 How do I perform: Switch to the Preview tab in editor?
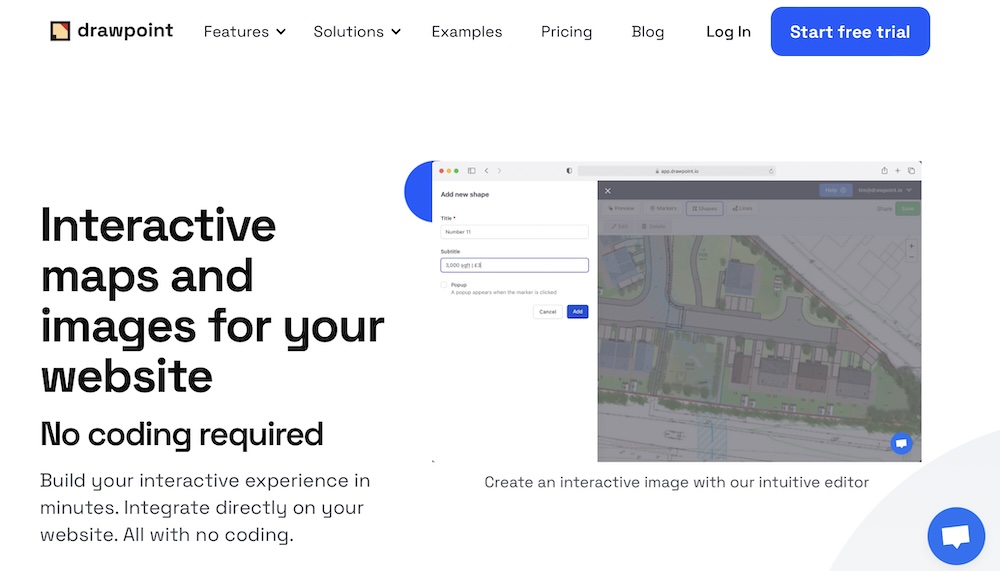(x=621, y=208)
